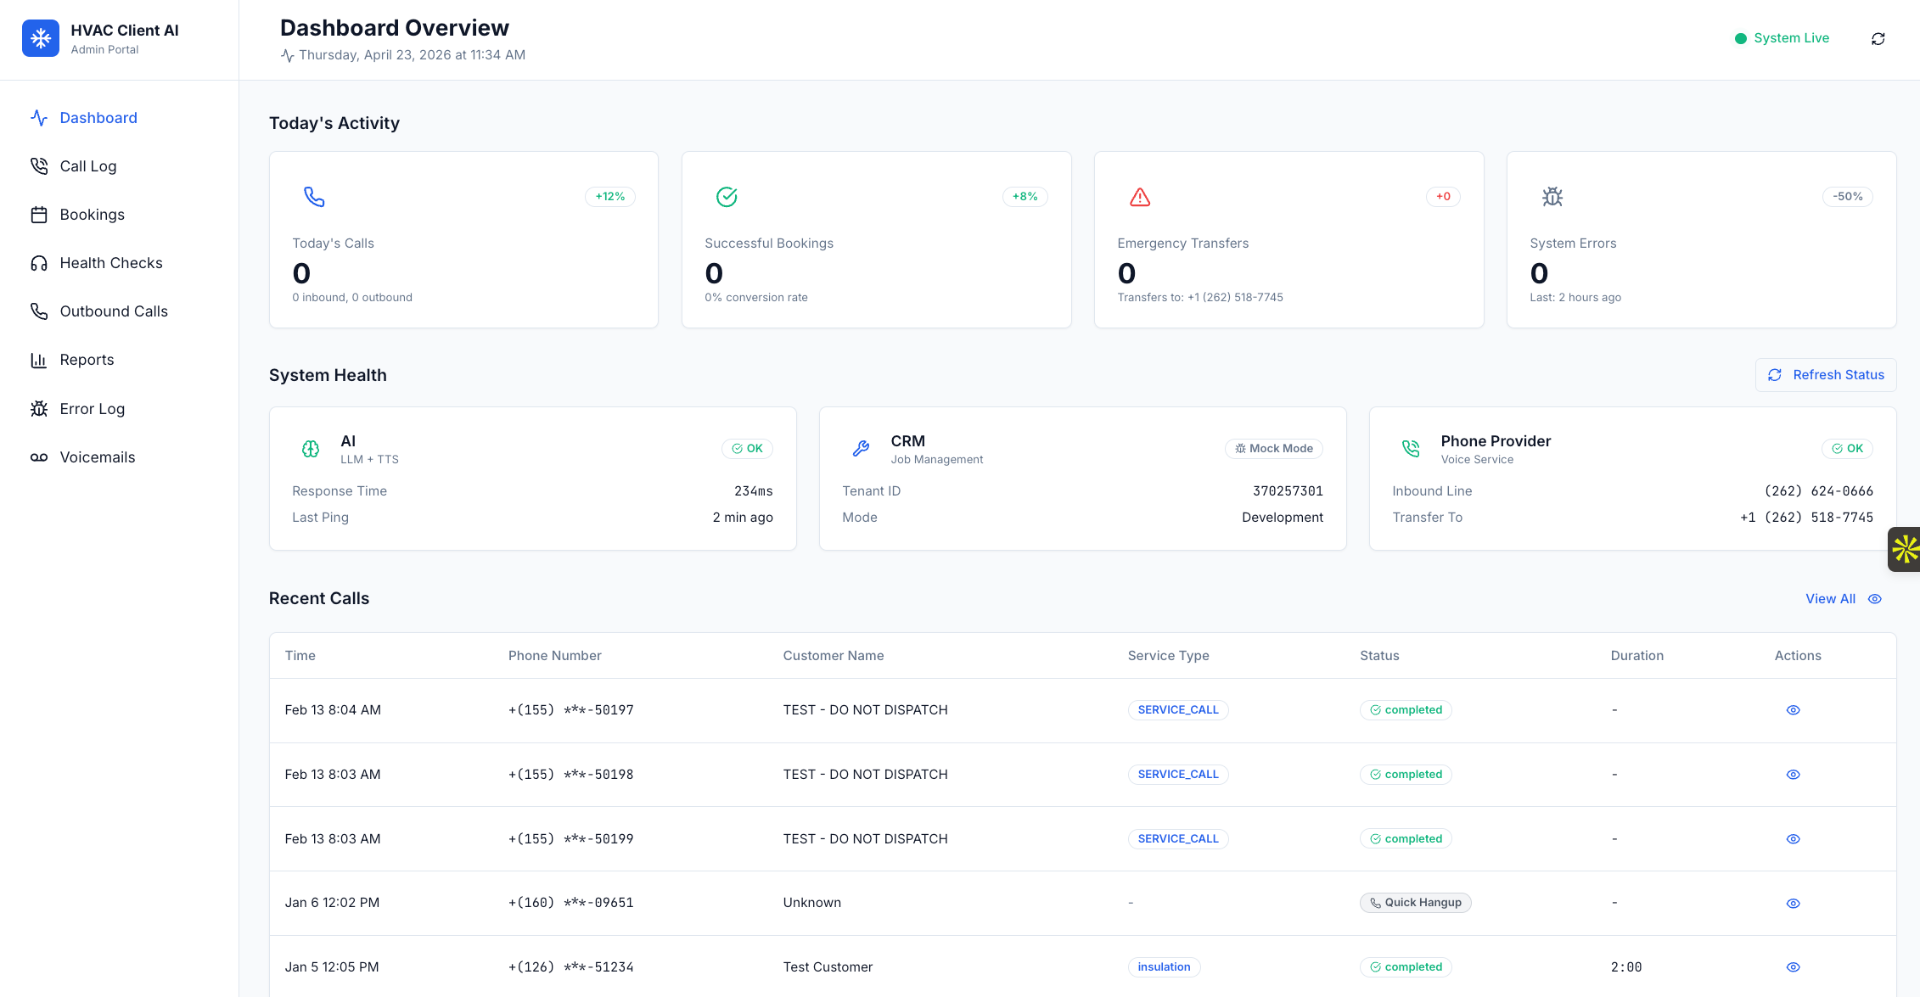View the Test Customer insulation call

1792,967
